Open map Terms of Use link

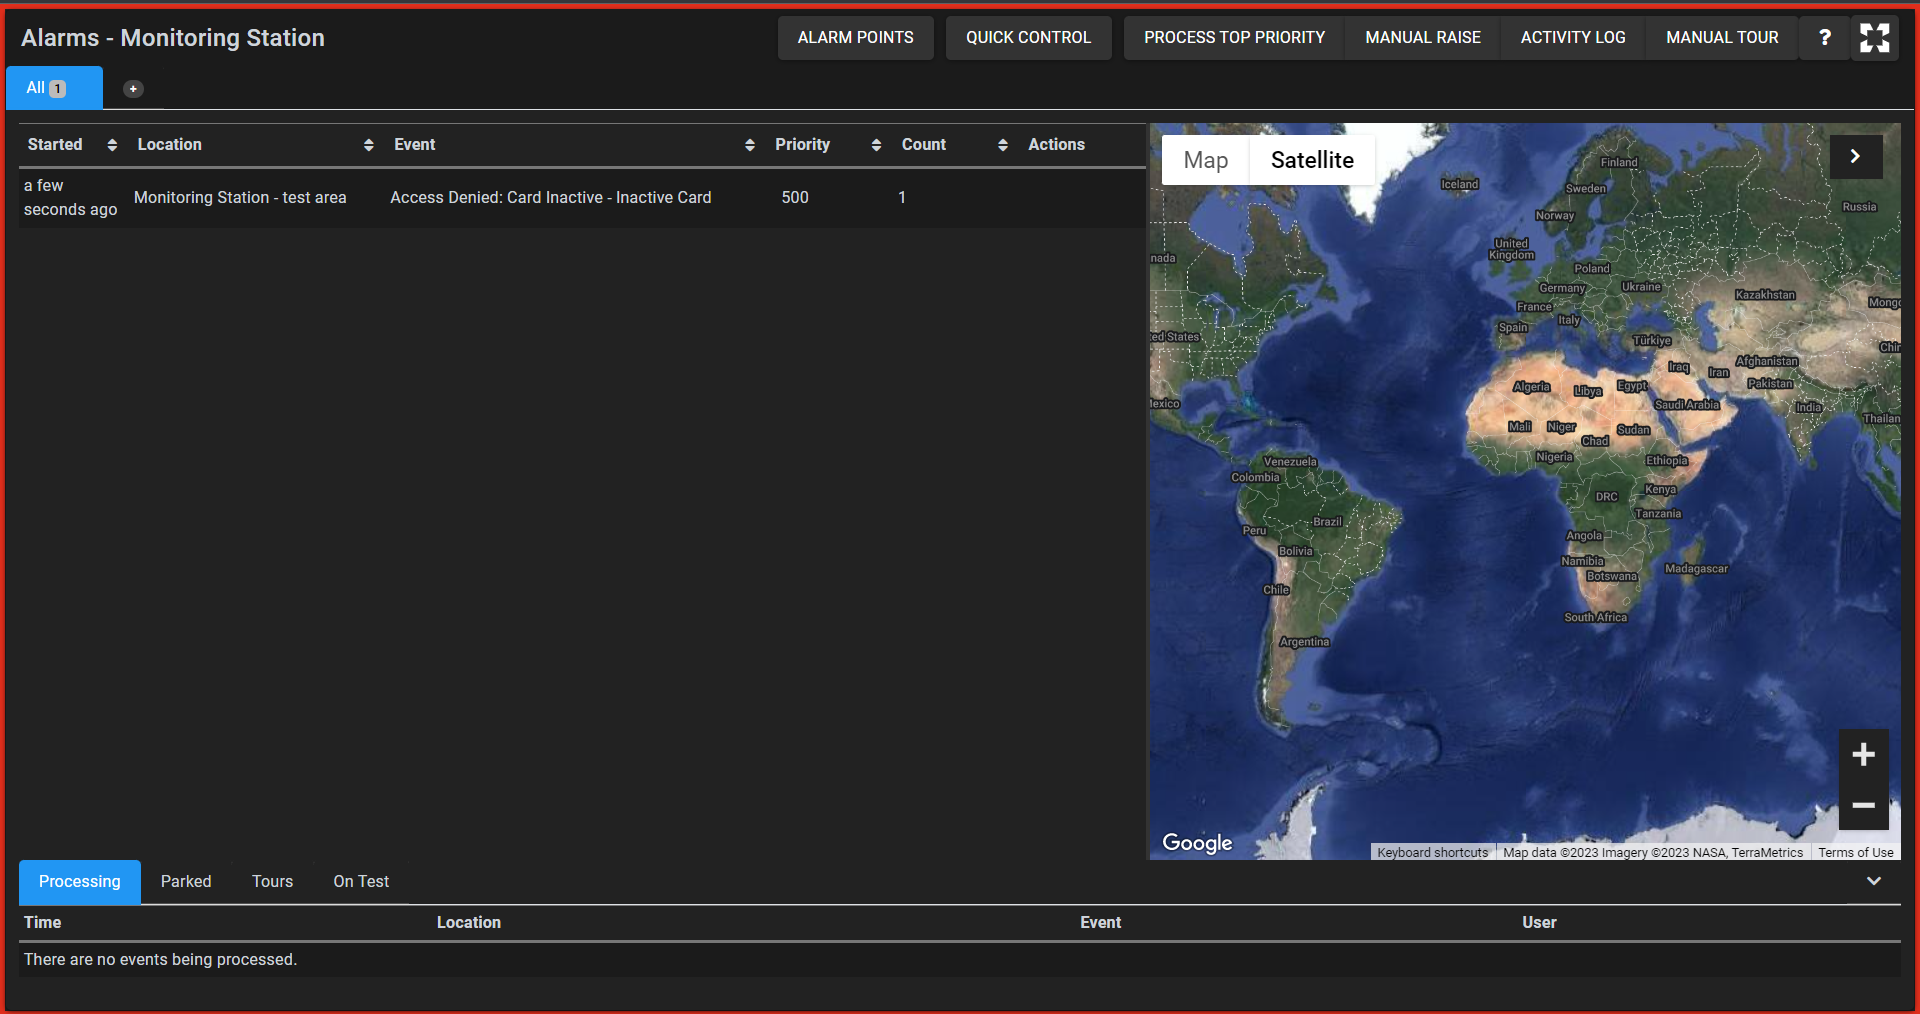click(x=1855, y=853)
